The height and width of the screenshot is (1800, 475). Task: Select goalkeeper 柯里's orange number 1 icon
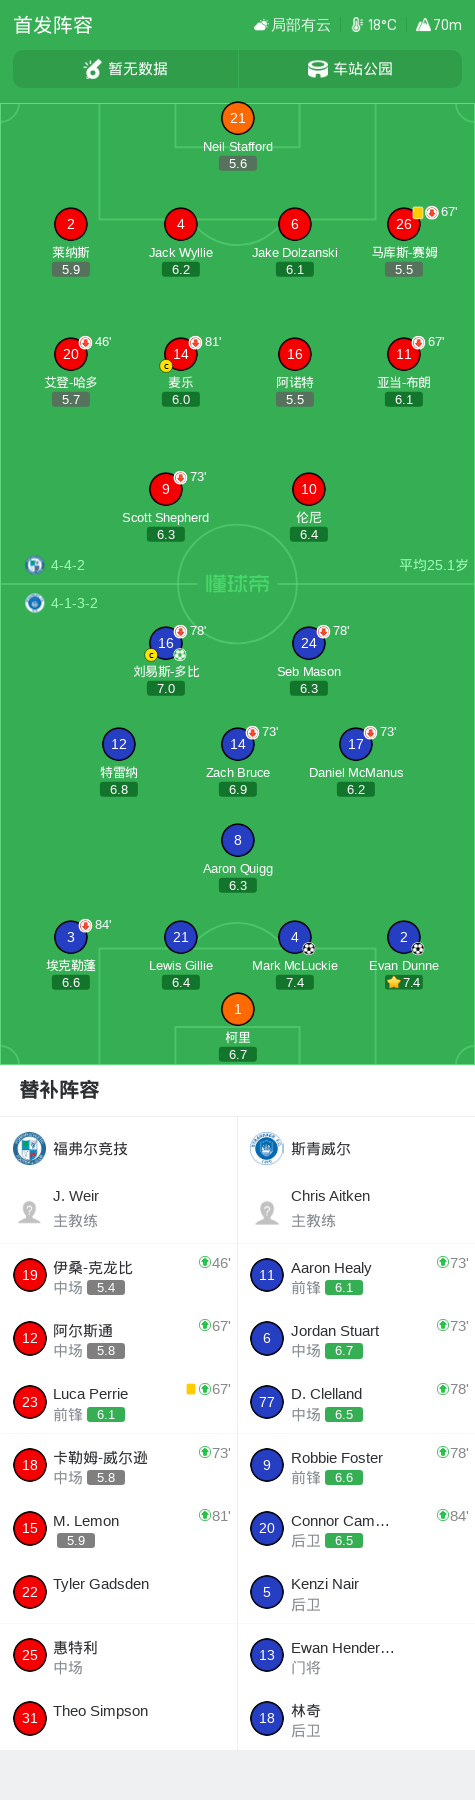click(x=237, y=1009)
